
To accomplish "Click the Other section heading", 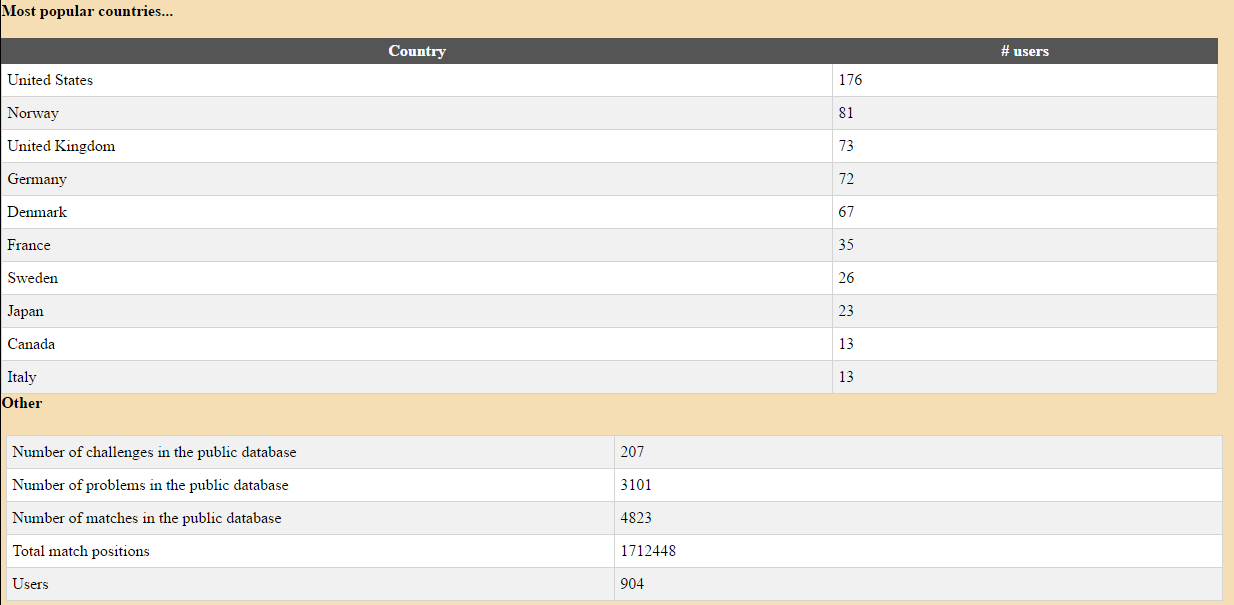I will click(22, 403).
